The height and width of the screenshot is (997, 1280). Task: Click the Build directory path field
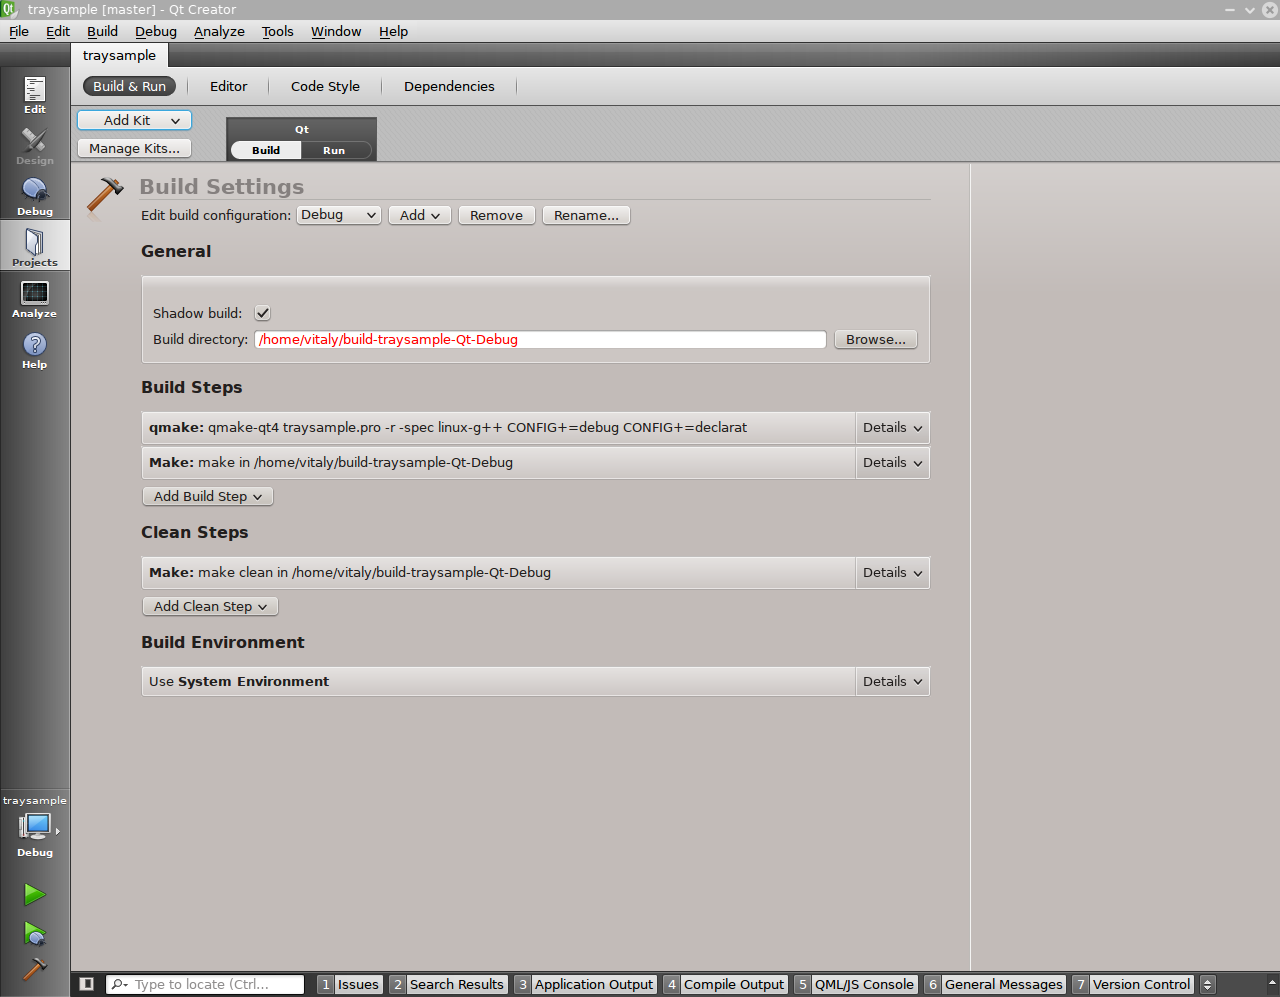(540, 339)
